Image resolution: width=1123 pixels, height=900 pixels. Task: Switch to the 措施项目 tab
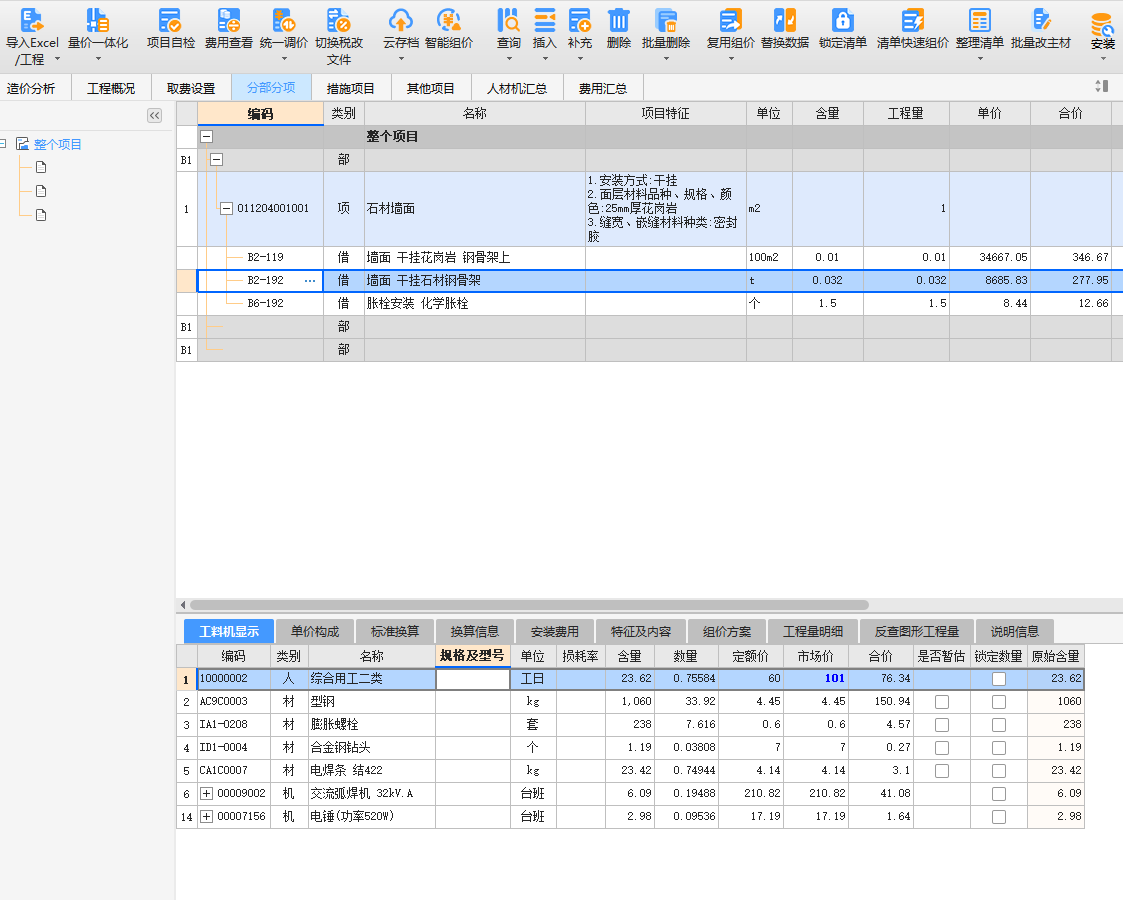click(351, 88)
